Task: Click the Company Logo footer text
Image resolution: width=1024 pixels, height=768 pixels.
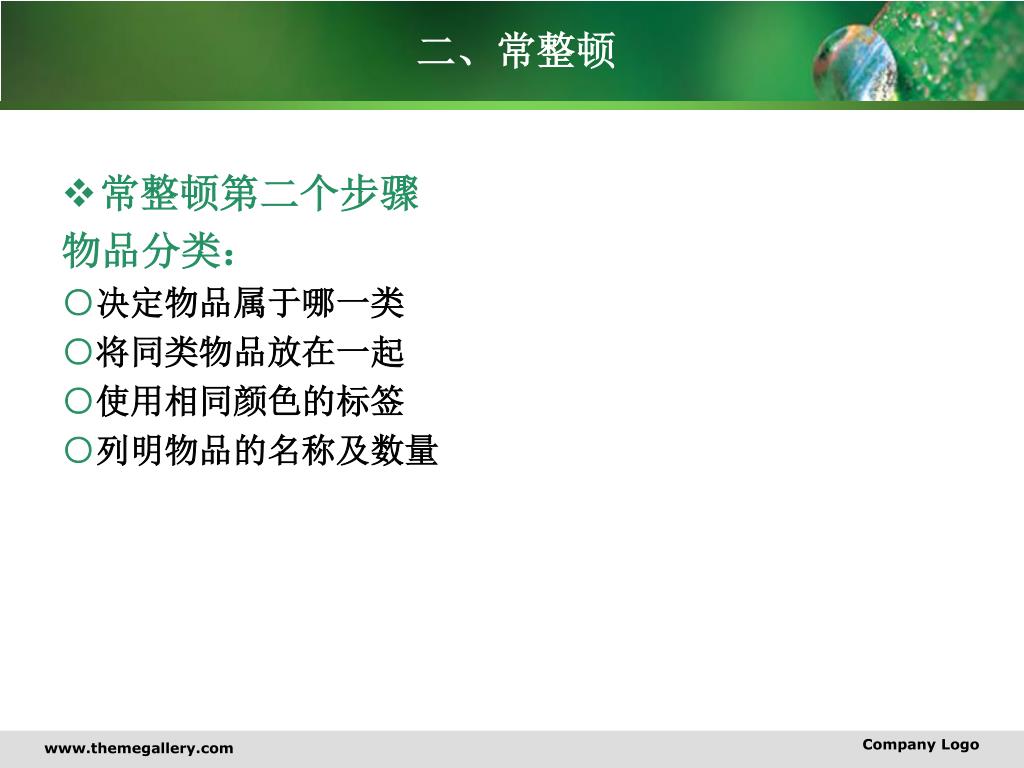Action: pos(920,744)
